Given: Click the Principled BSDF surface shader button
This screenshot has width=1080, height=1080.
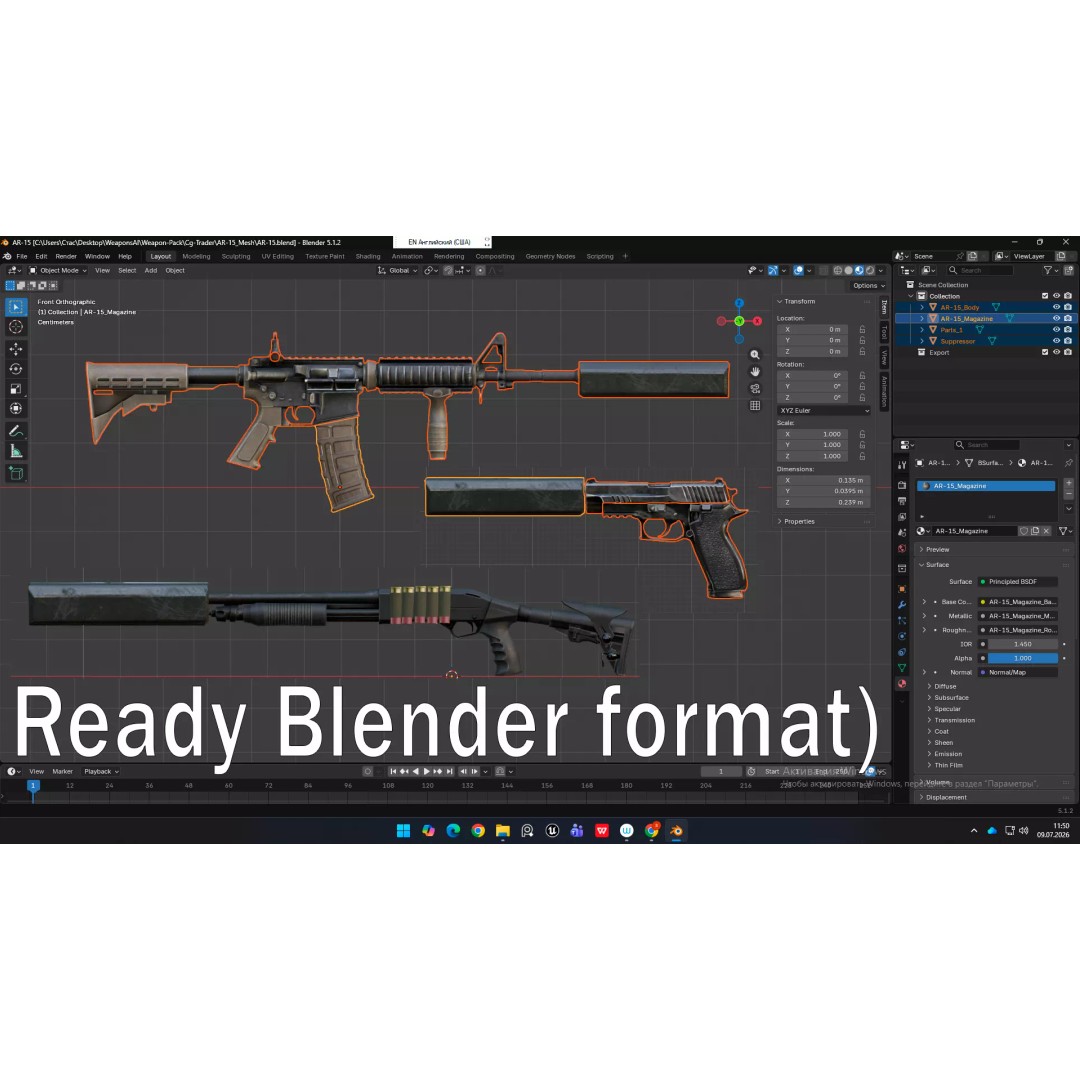Looking at the screenshot, I should coord(1017,582).
